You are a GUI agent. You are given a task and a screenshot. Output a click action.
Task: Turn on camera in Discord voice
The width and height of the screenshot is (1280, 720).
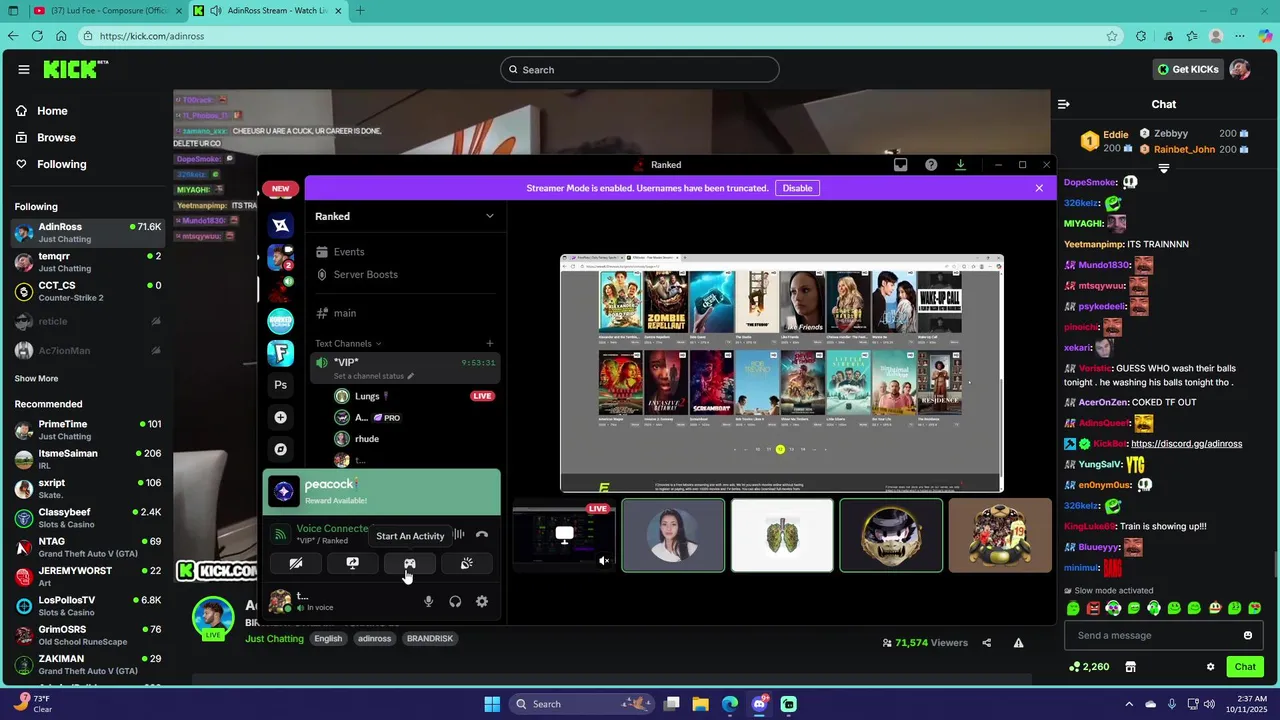pyautogui.click(x=295, y=564)
